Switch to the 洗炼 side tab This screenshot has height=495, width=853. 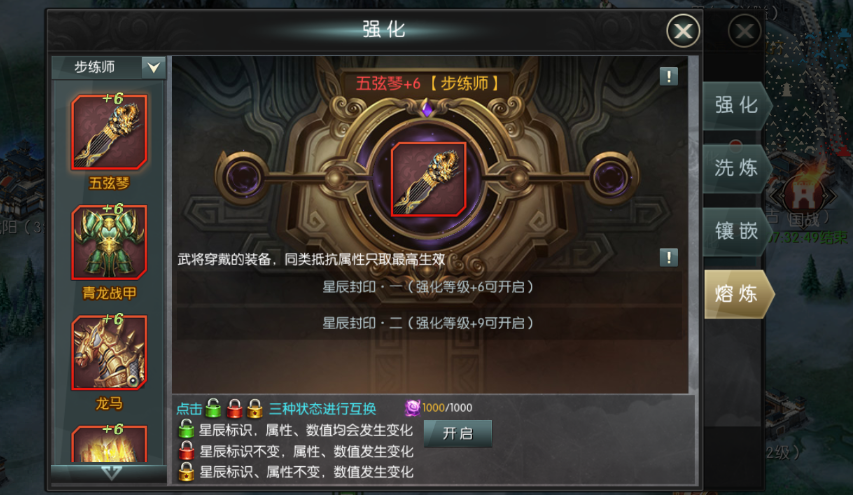(x=737, y=168)
